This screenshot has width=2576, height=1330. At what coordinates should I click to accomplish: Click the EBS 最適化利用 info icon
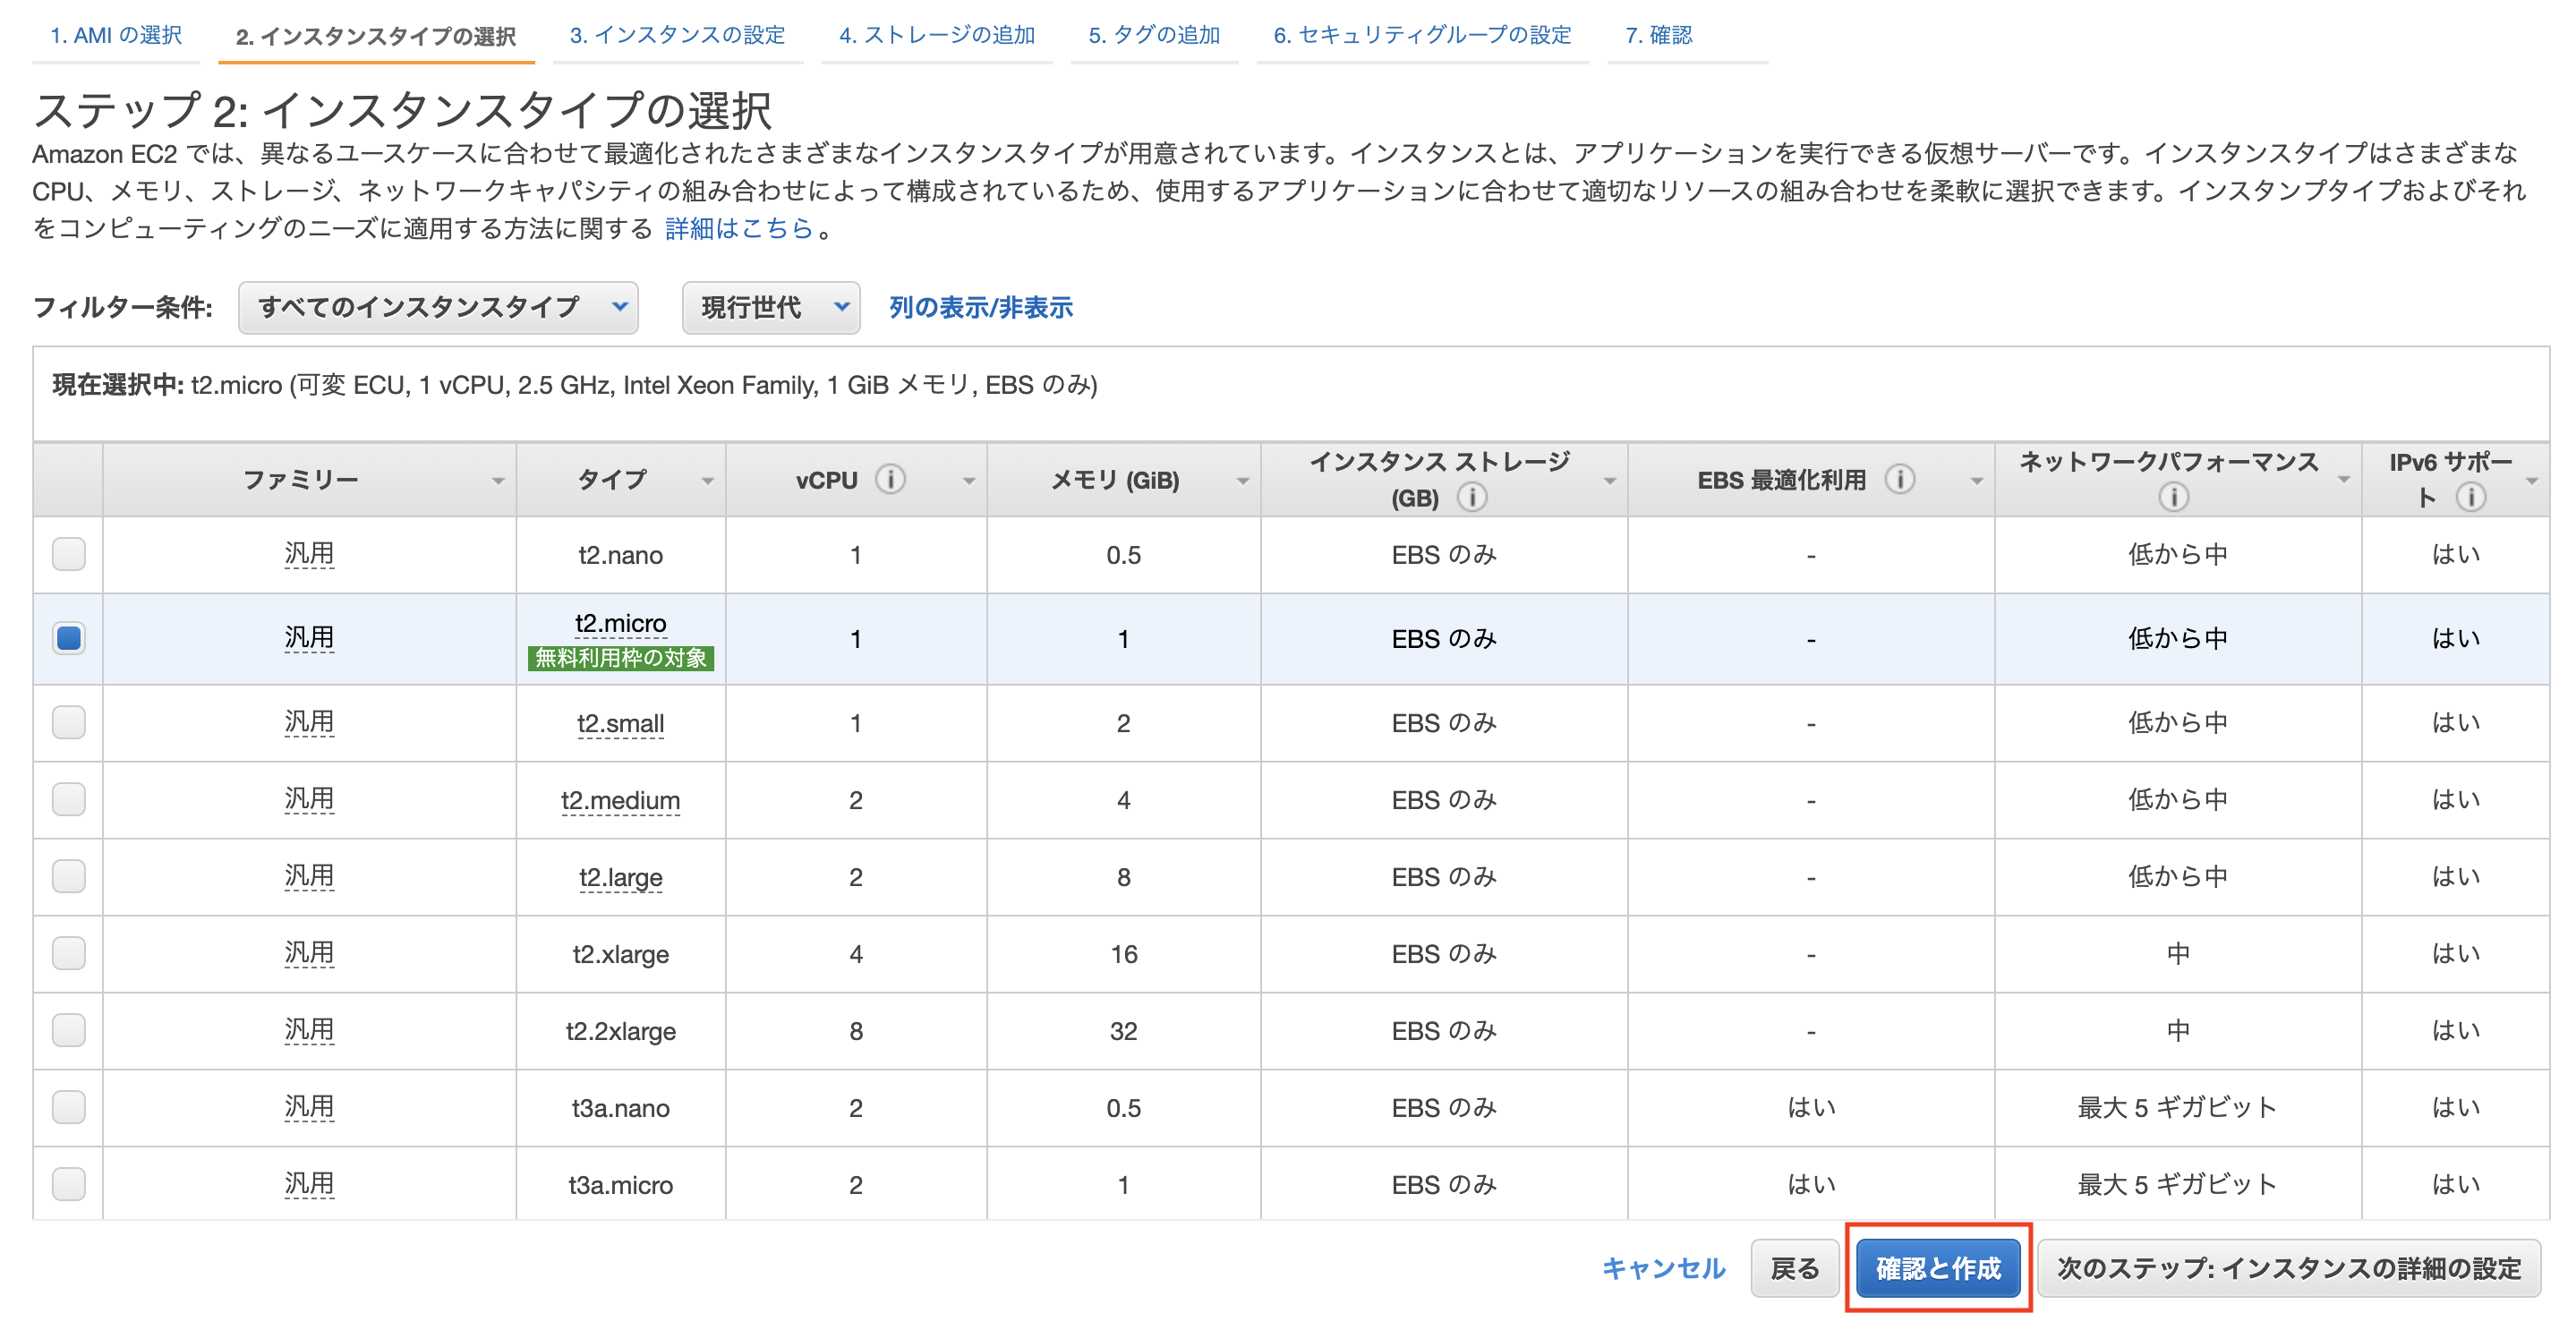click(1901, 478)
